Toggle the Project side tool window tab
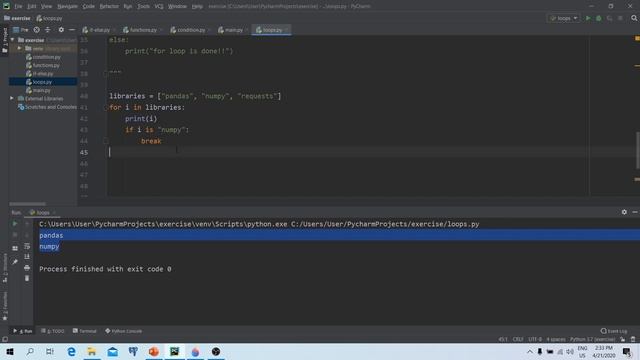640x360 pixels. coord(5,40)
